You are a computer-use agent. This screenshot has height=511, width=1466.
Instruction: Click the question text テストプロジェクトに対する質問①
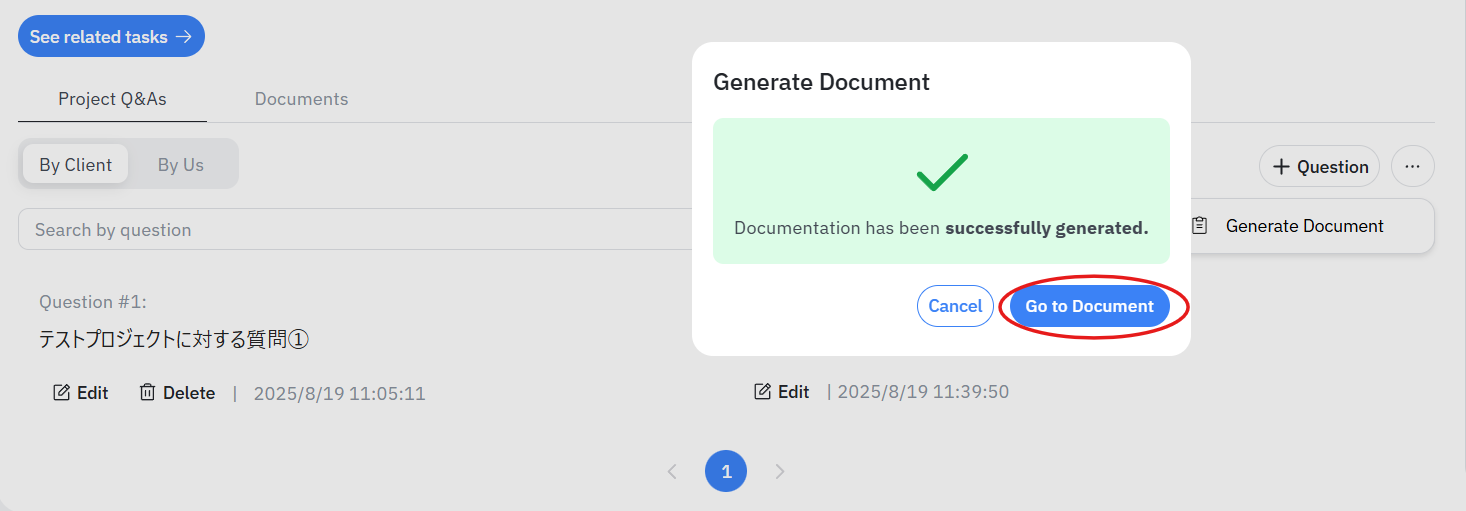point(173,340)
